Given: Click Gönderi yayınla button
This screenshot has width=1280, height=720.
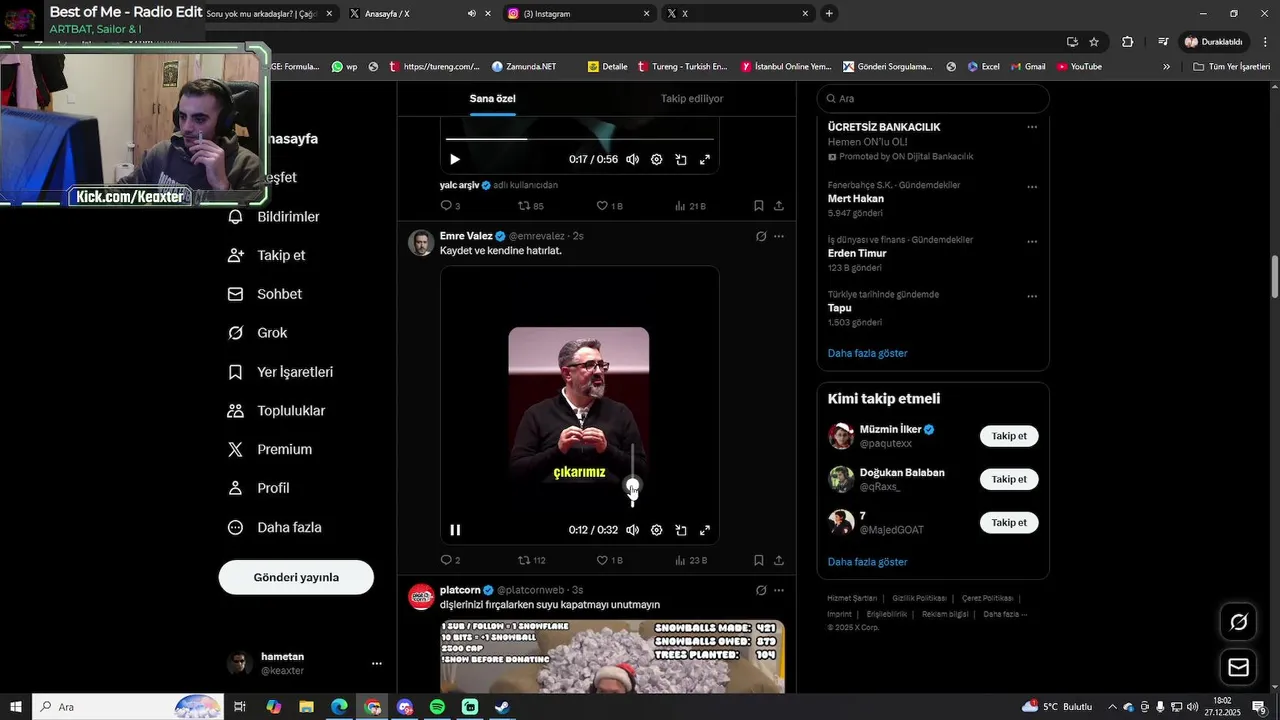Looking at the screenshot, I should pyautogui.click(x=296, y=577).
